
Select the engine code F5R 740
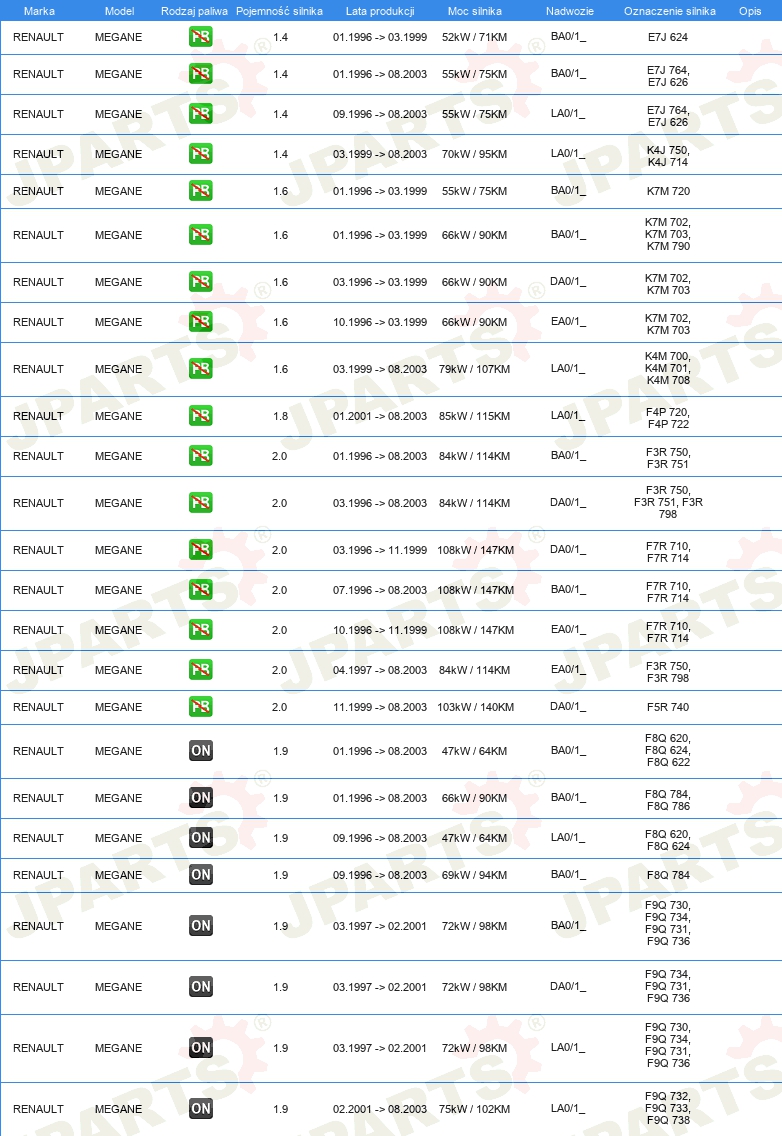[668, 707]
